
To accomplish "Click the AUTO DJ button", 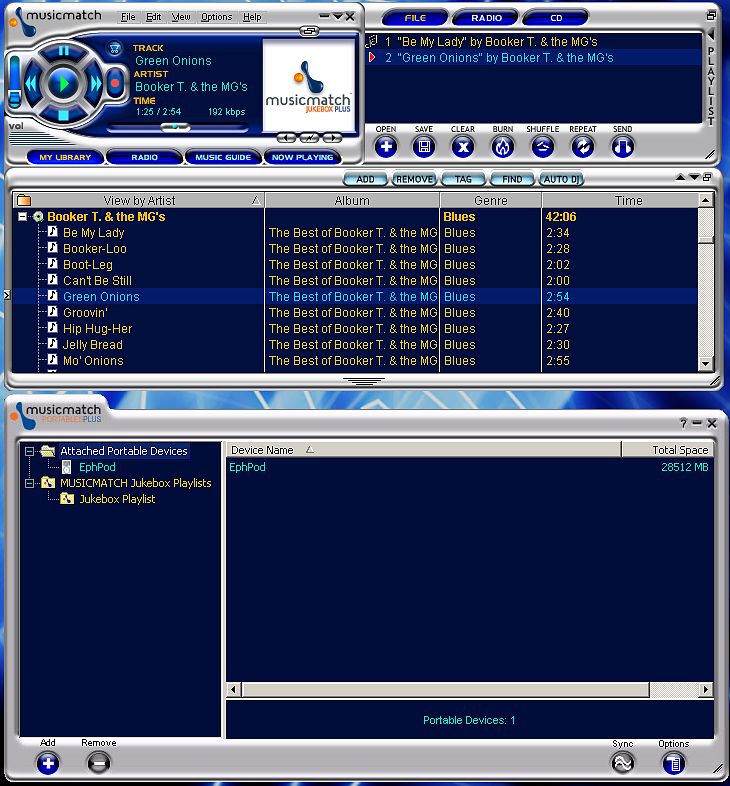I will [561, 179].
